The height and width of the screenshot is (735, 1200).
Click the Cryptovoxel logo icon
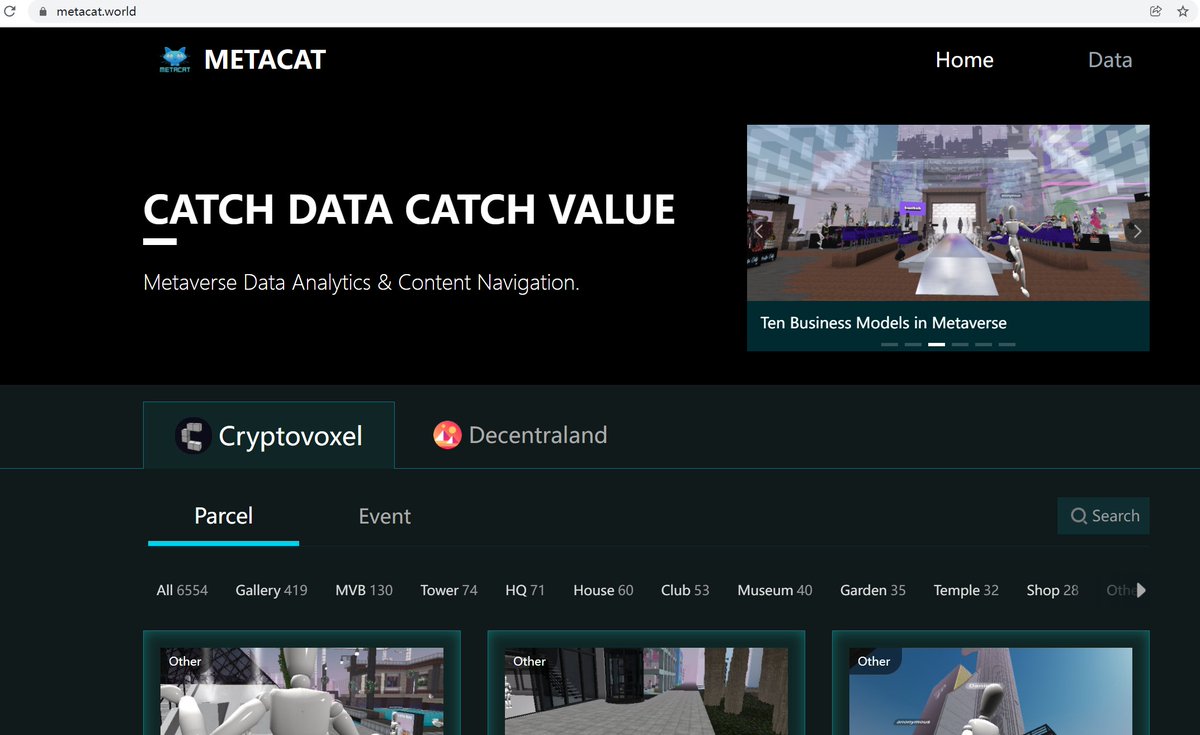pyautogui.click(x=193, y=436)
